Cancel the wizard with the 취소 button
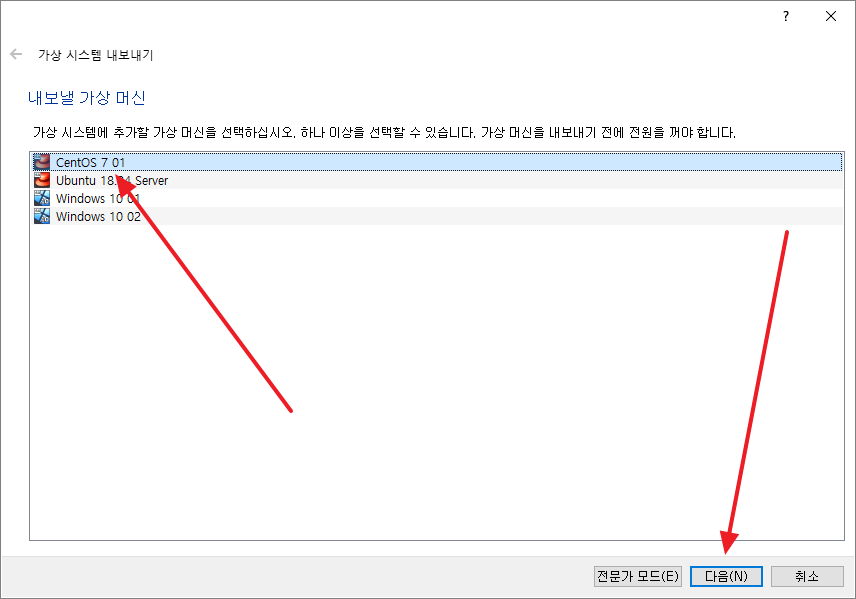The image size is (856, 599). (807, 576)
